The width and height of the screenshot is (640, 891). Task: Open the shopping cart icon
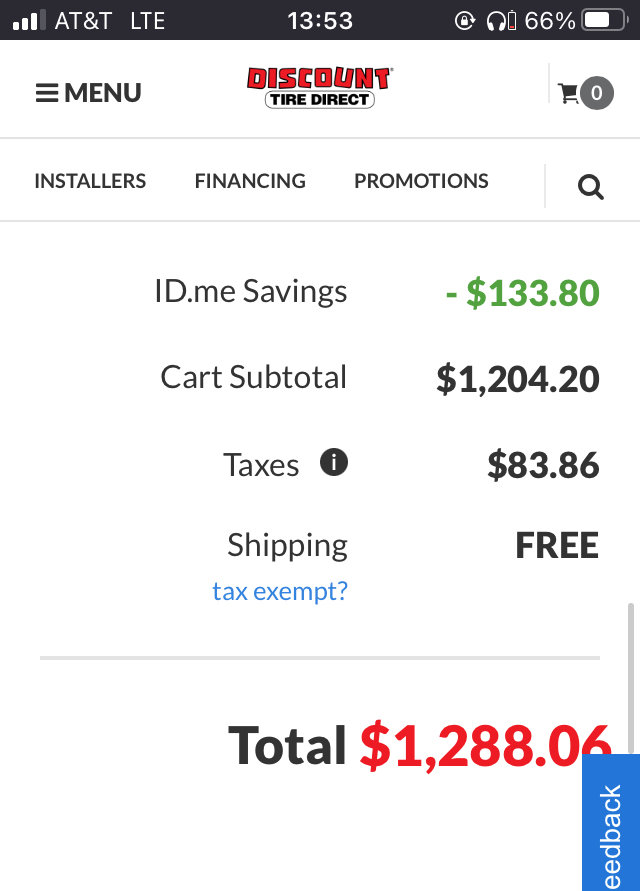click(x=568, y=93)
